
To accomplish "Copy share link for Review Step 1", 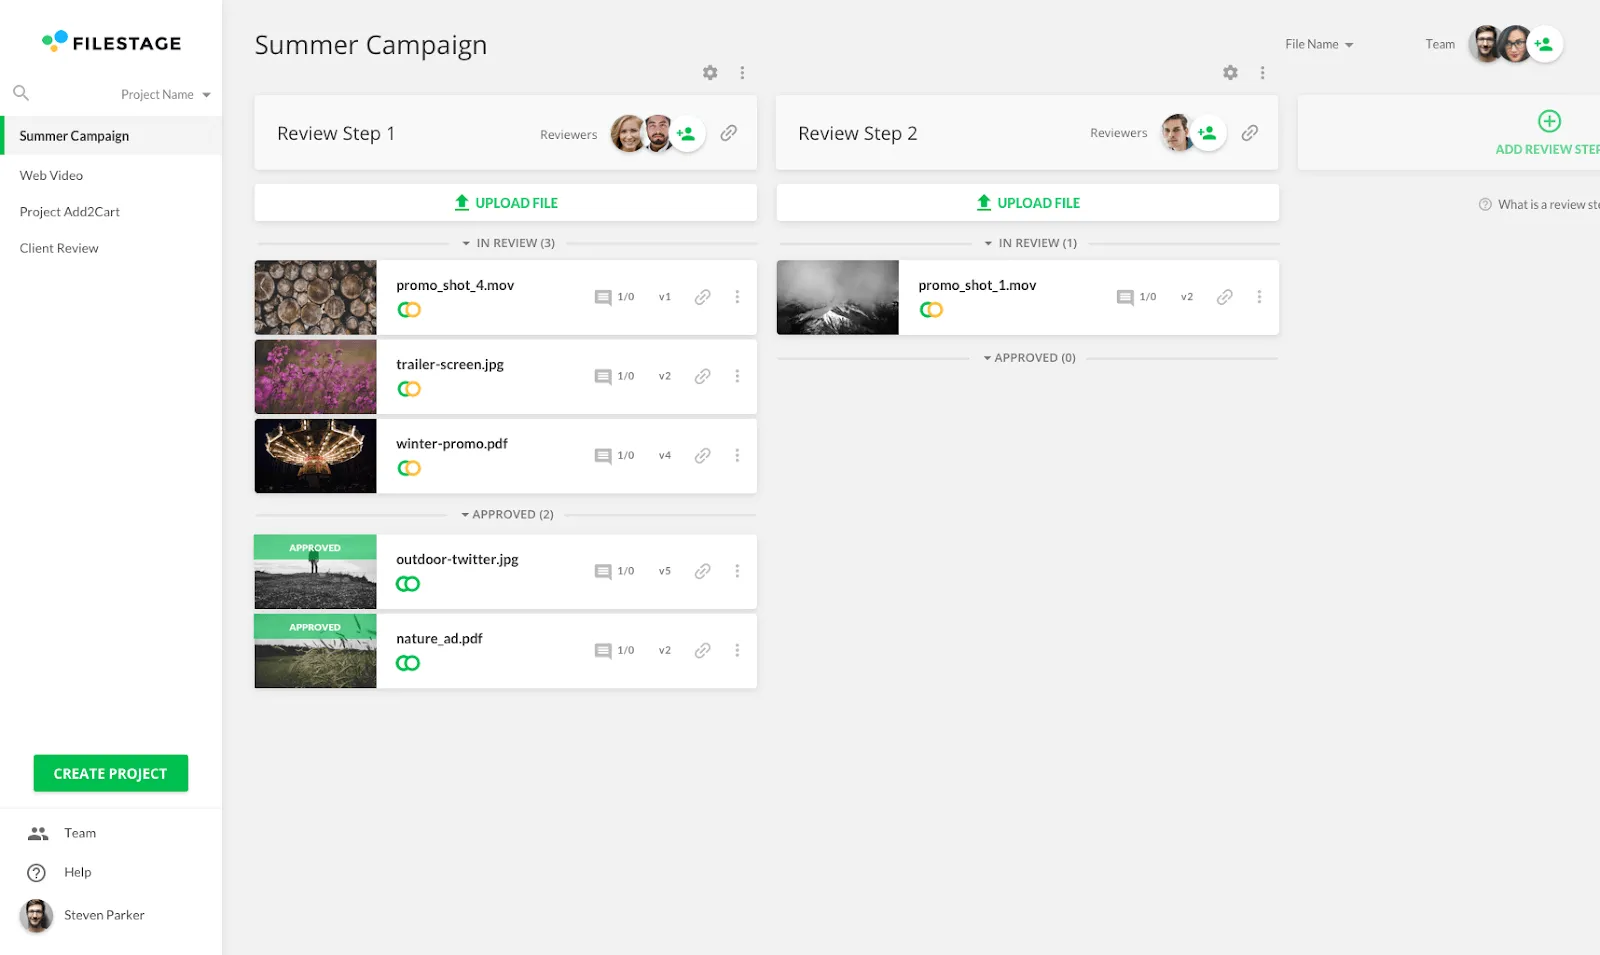I will [729, 133].
